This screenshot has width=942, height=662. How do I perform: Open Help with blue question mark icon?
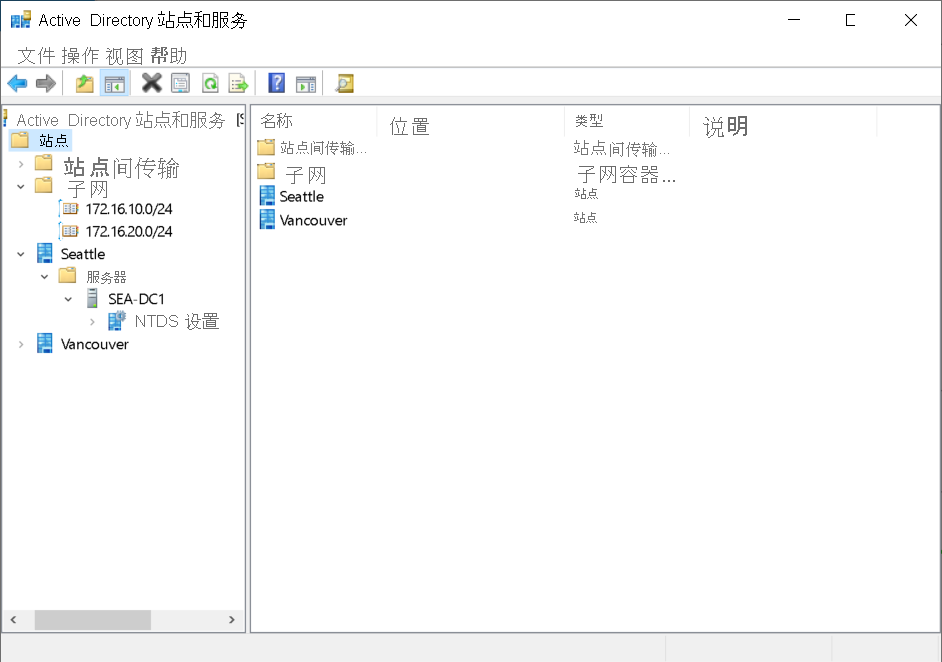pyautogui.click(x=276, y=83)
